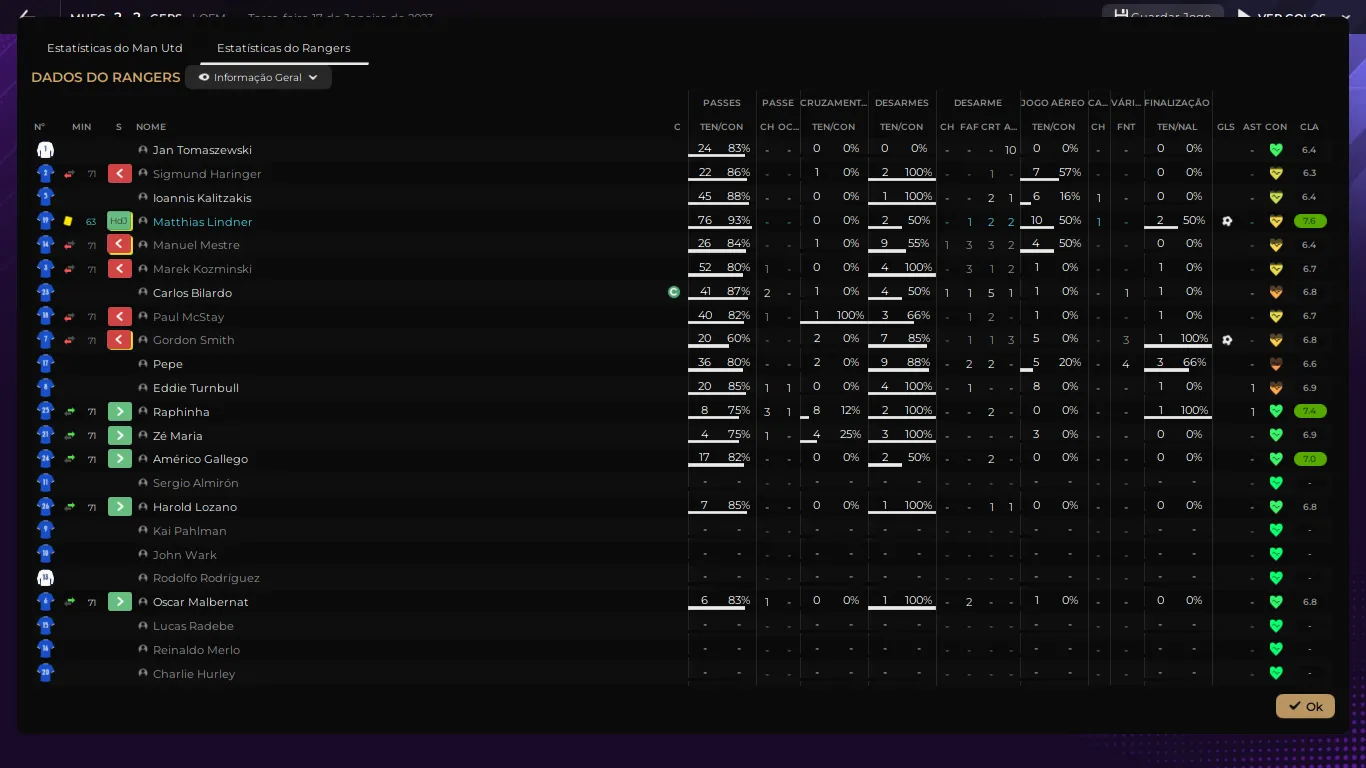Screen dimensions: 1366x768
Task: Select the Estatísticas do Rangers tab
Action: (283, 48)
